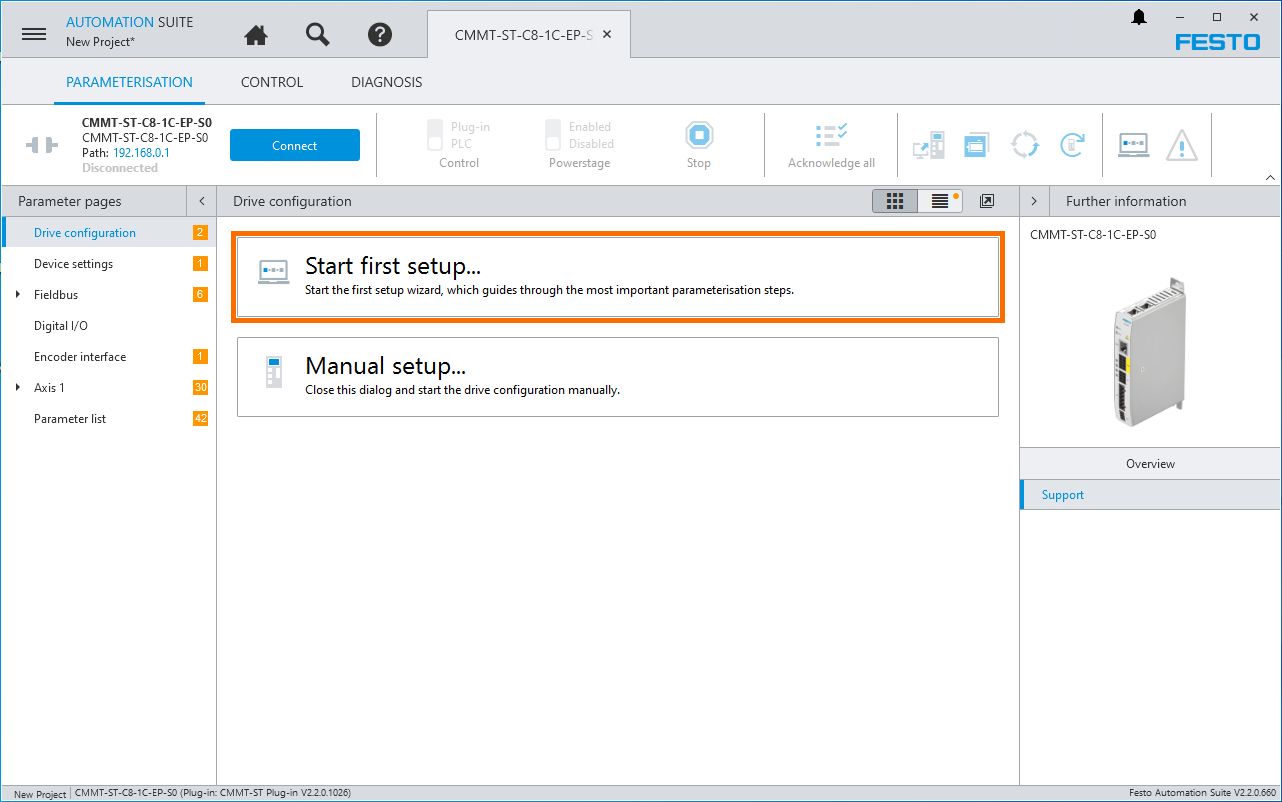Switch to the CONTROL tab
This screenshot has height=802, width=1282.
pos(272,82)
